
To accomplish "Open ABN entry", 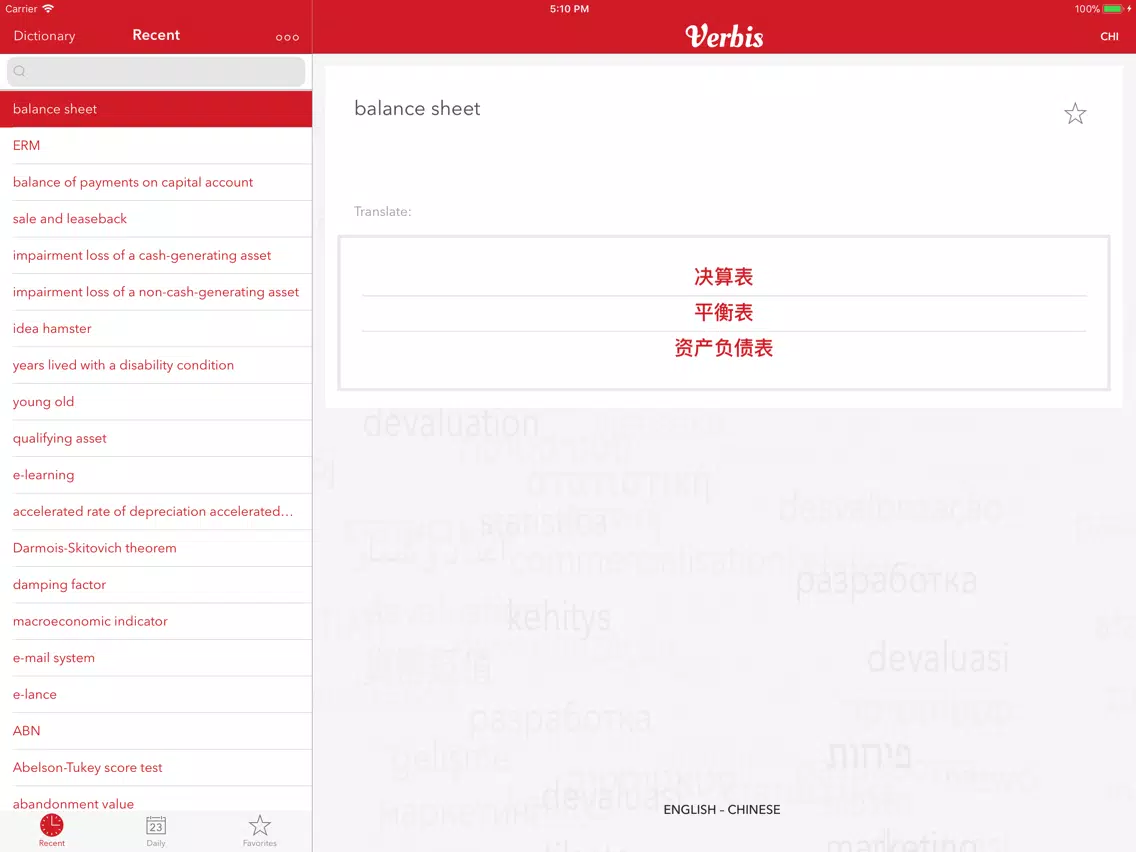I will (156, 731).
